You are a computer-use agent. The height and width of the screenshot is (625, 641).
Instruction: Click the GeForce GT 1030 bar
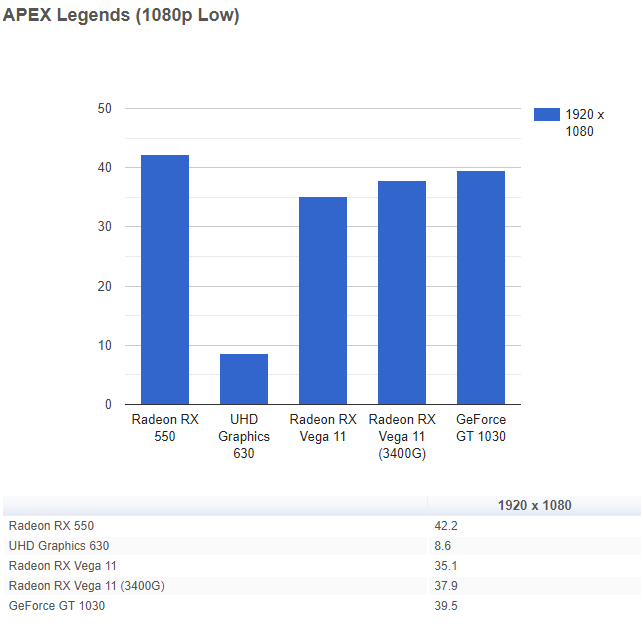[481, 288]
